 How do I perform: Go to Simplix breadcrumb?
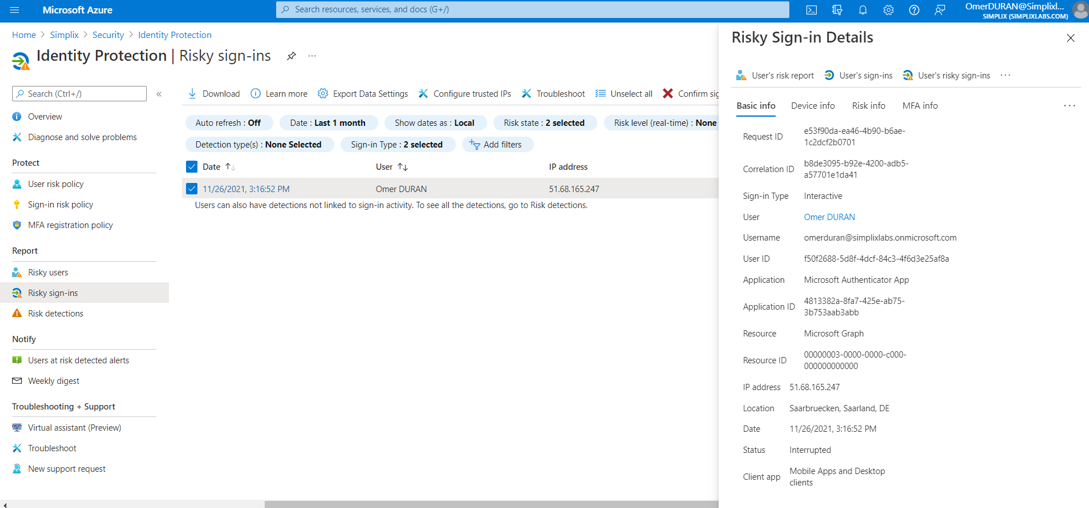[x=65, y=35]
